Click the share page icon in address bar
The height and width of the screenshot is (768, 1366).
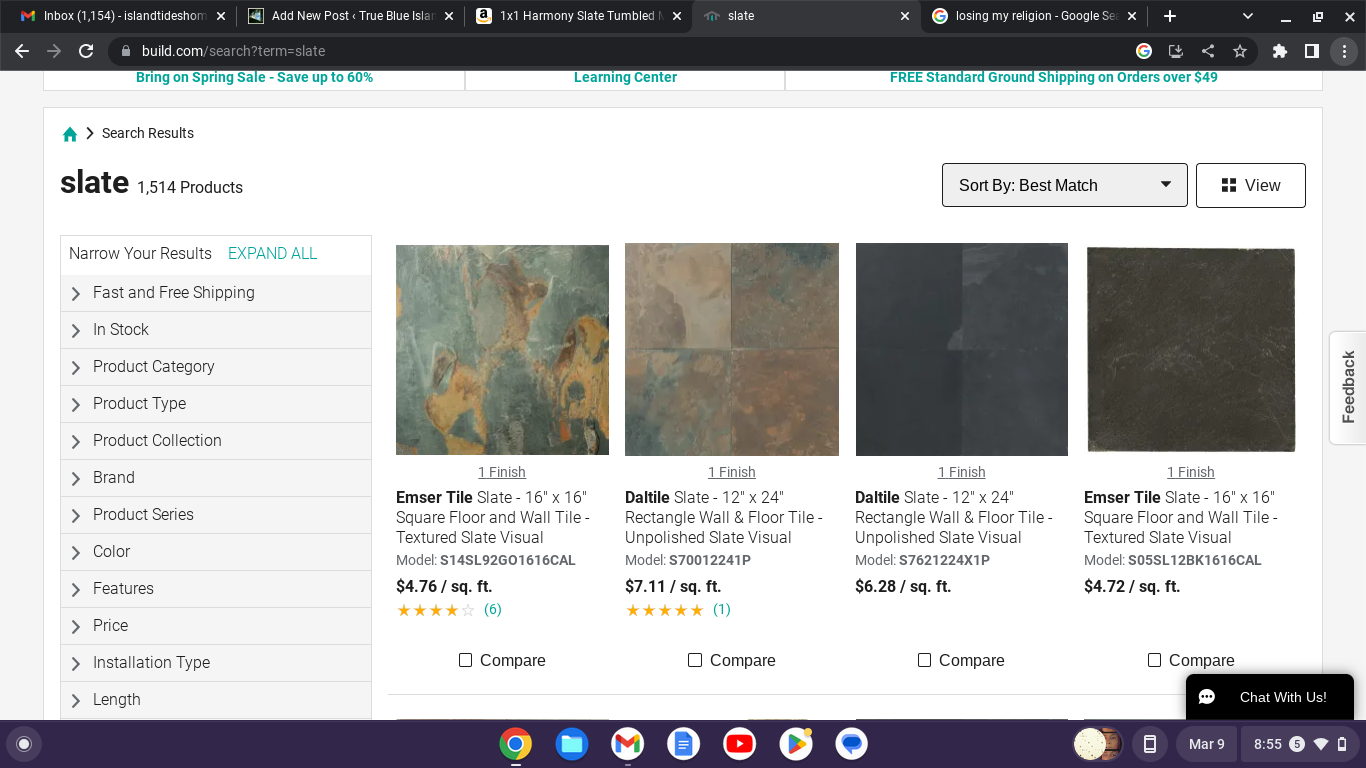(x=1208, y=51)
